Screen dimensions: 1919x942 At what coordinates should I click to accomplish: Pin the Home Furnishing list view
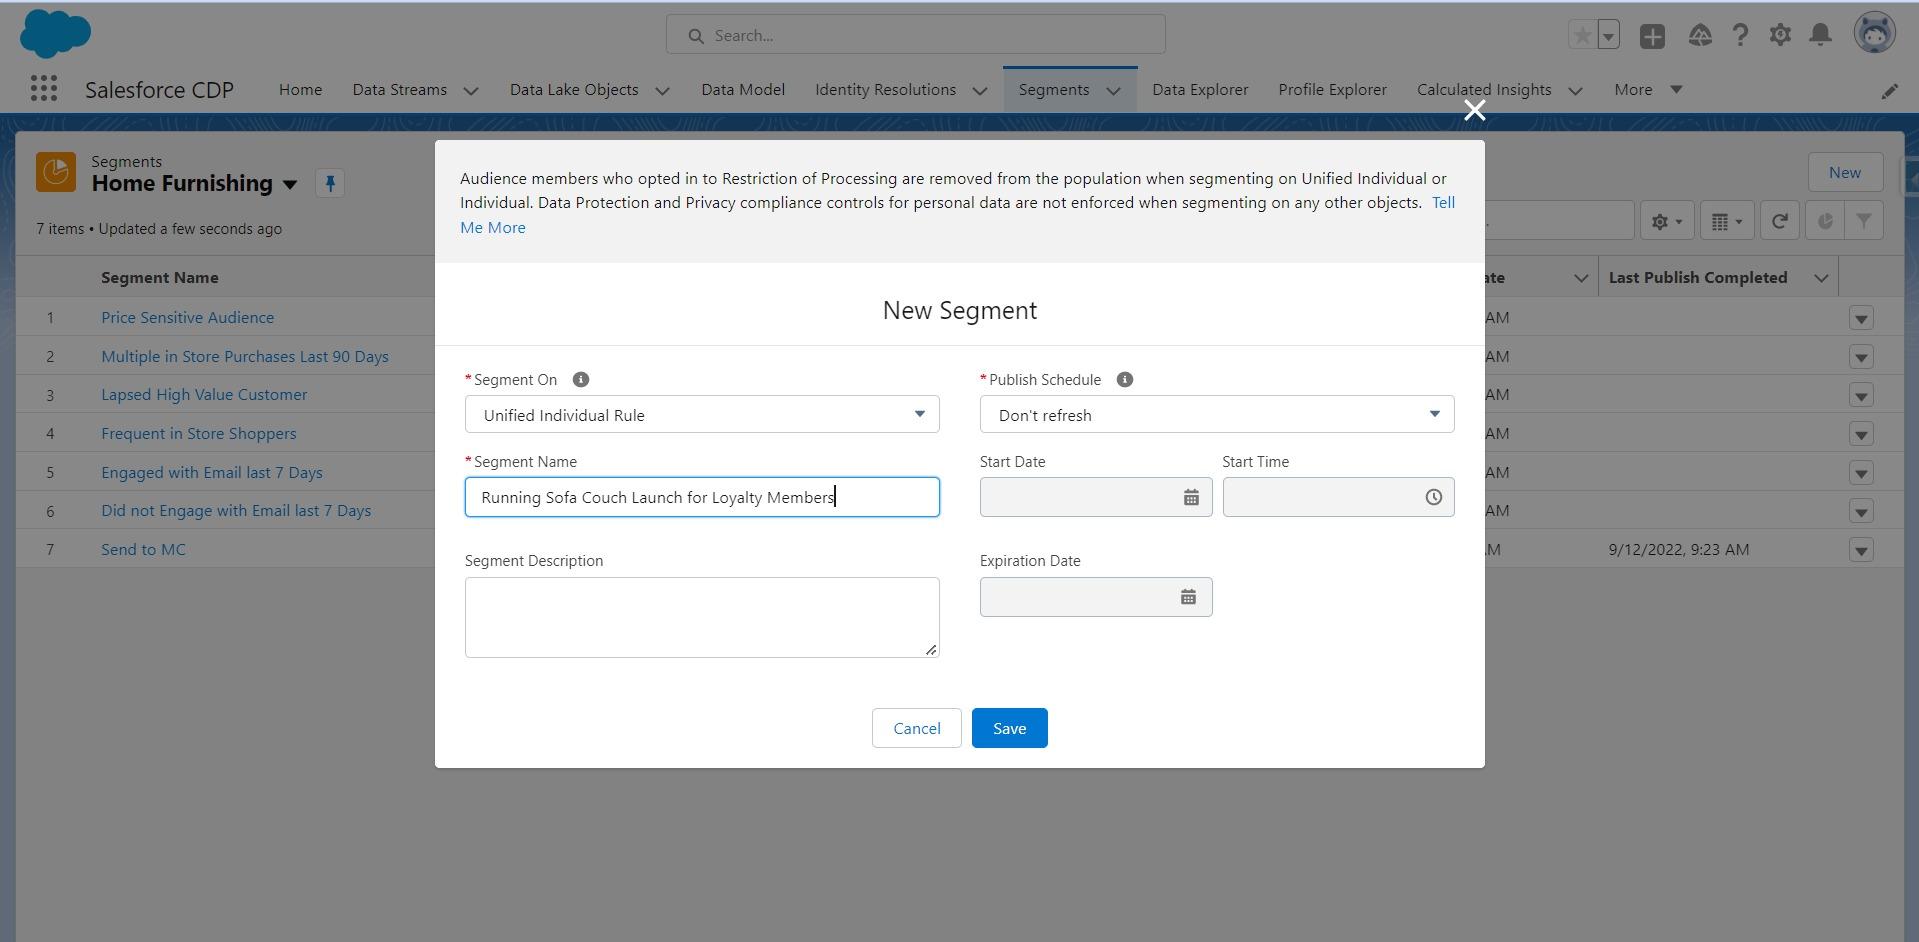pos(330,184)
